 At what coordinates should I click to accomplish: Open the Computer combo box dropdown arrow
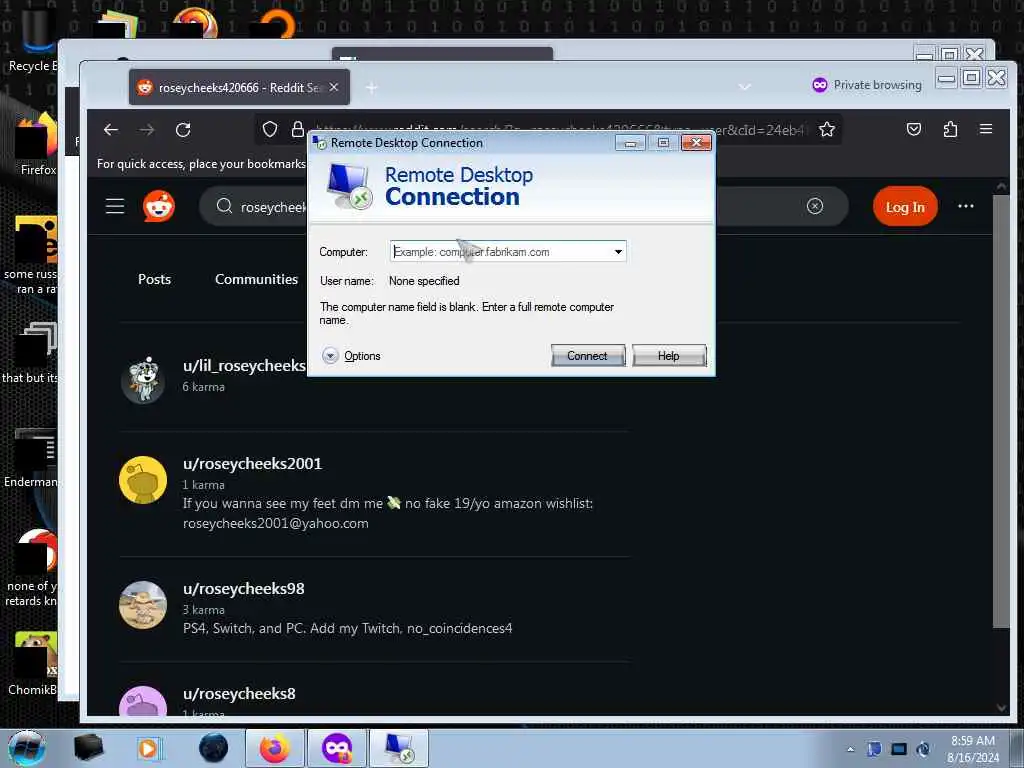[x=618, y=251]
